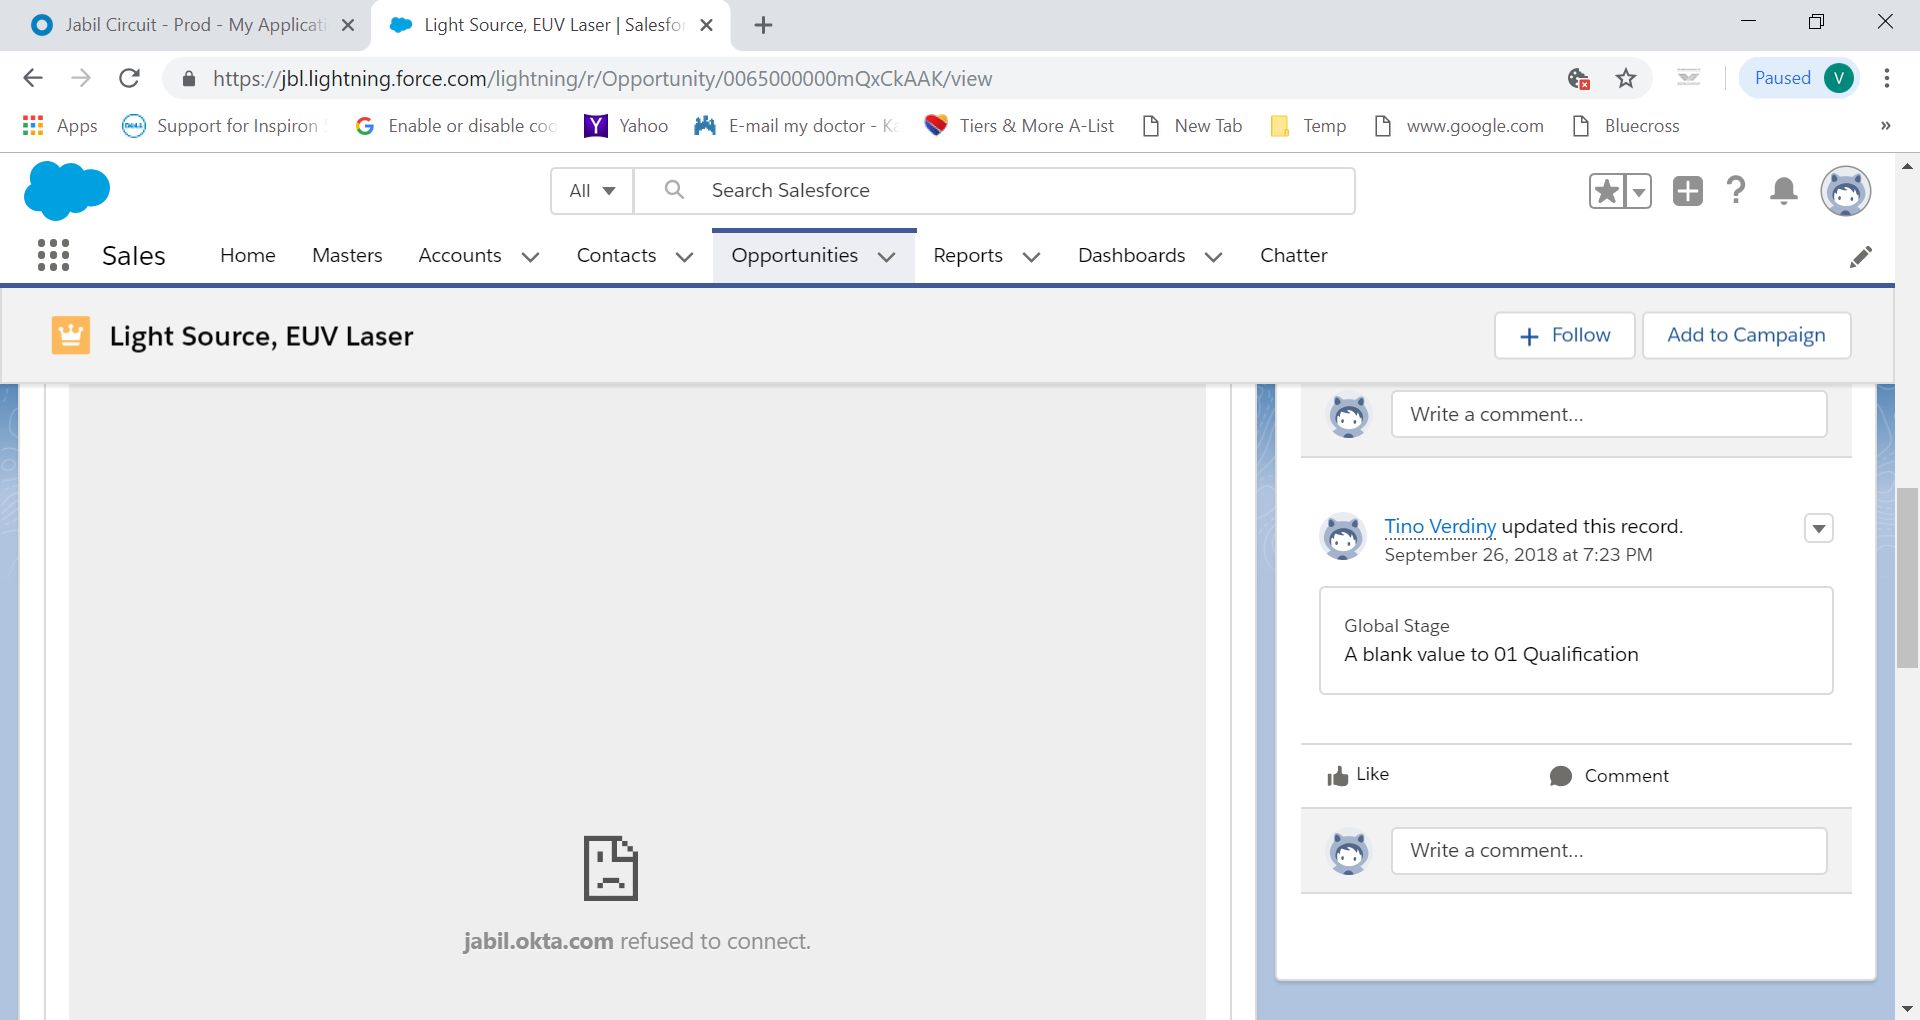Open Tino Verdiny profile link

click(x=1439, y=526)
